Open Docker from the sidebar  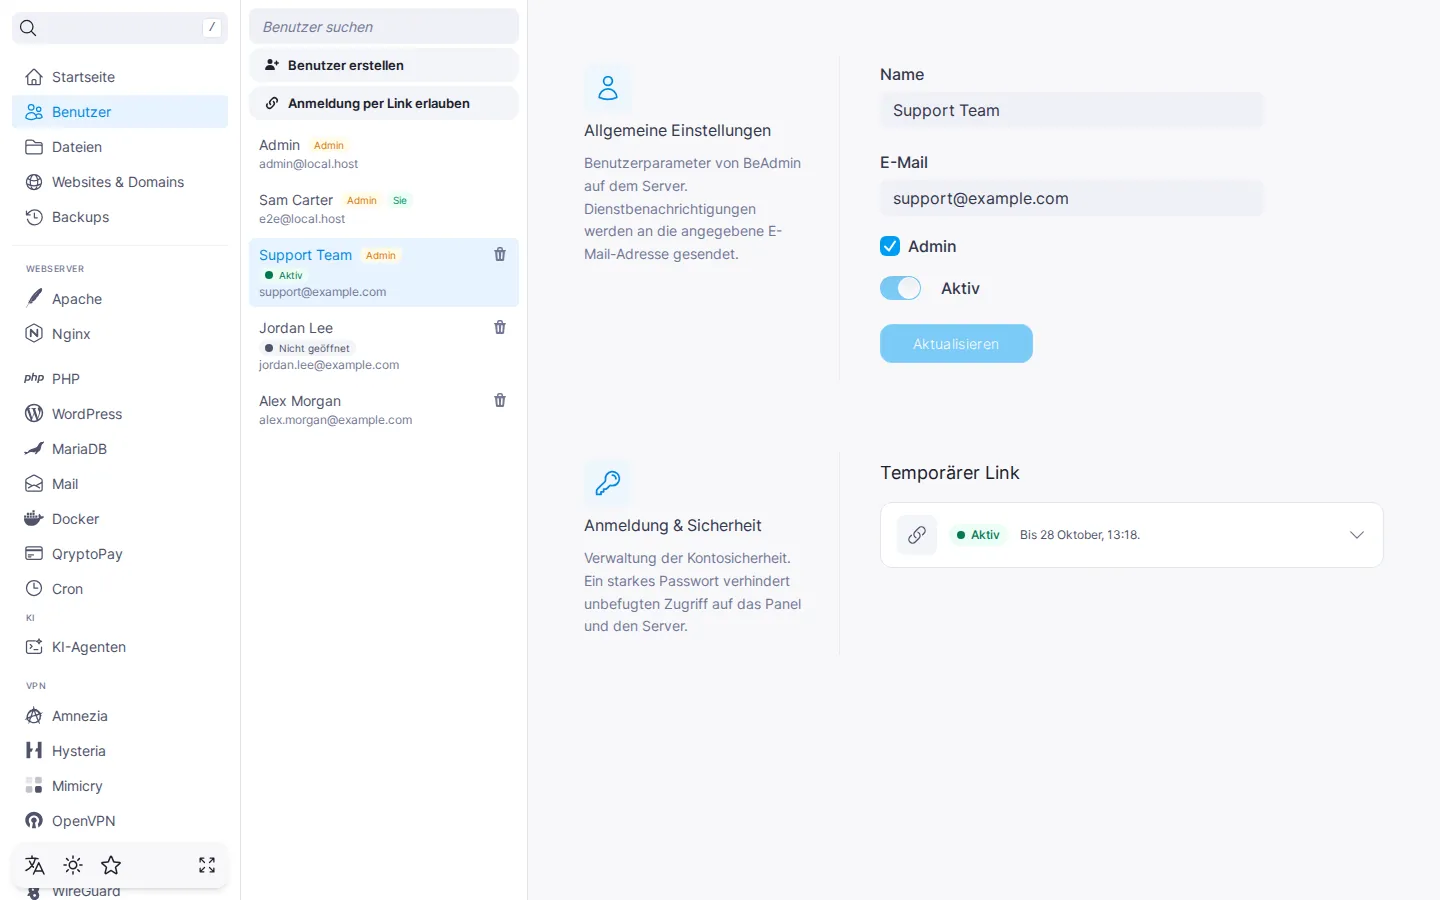(120, 519)
